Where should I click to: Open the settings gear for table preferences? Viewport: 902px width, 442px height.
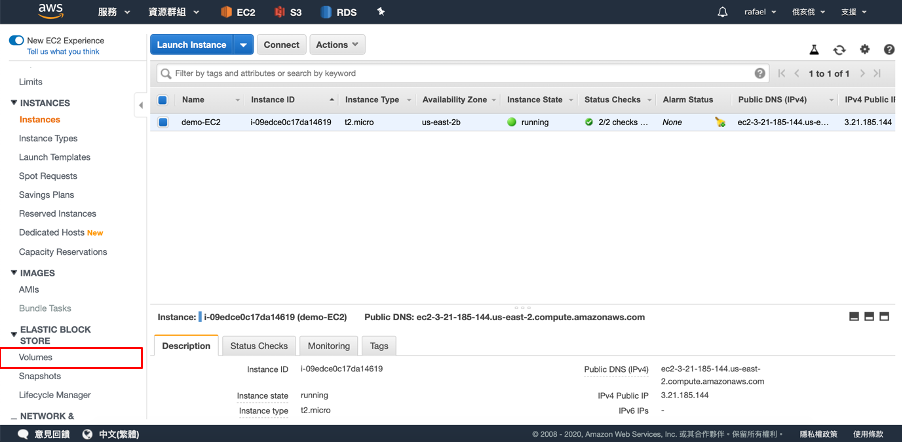point(865,49)
